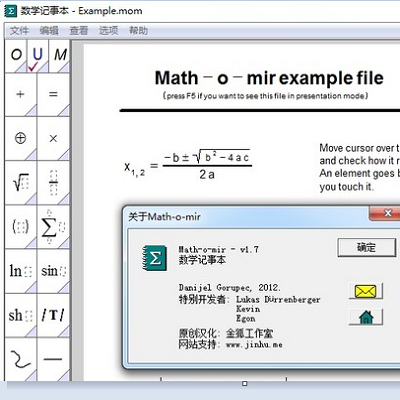The width and height of the screenshot is (400, 400).
Task: Insert the sin function
Action: click(x=53, y=271)
